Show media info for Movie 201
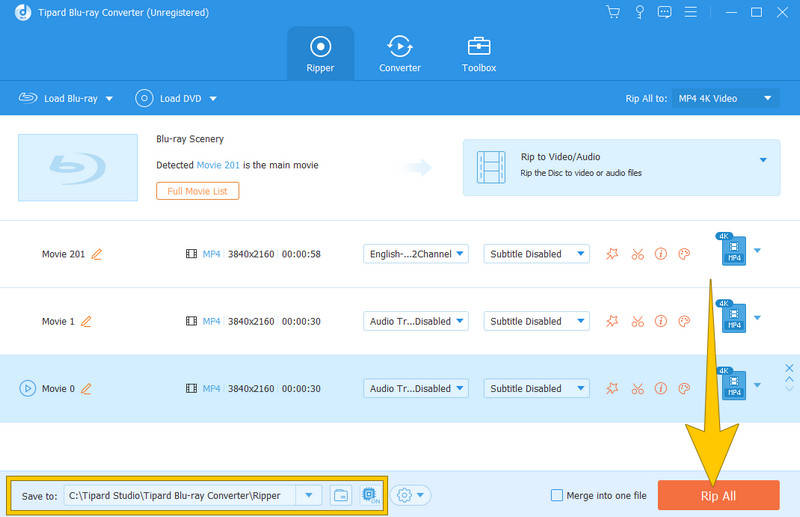Screen dimensions: 800x517 tap(661, 254)
